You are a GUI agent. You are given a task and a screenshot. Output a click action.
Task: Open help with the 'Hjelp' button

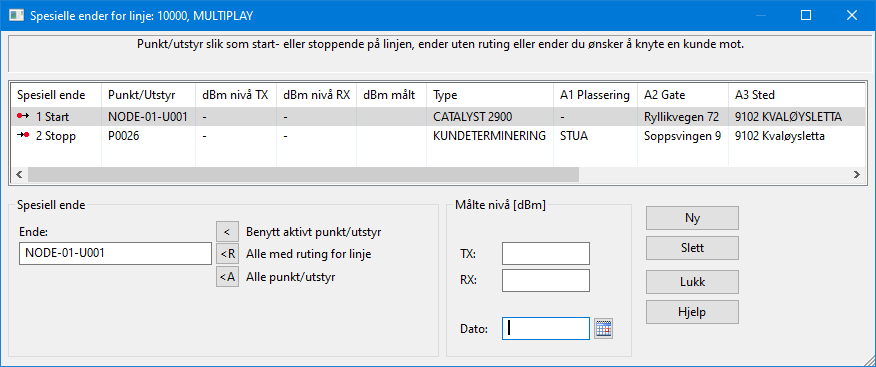[x=692, y=312]
